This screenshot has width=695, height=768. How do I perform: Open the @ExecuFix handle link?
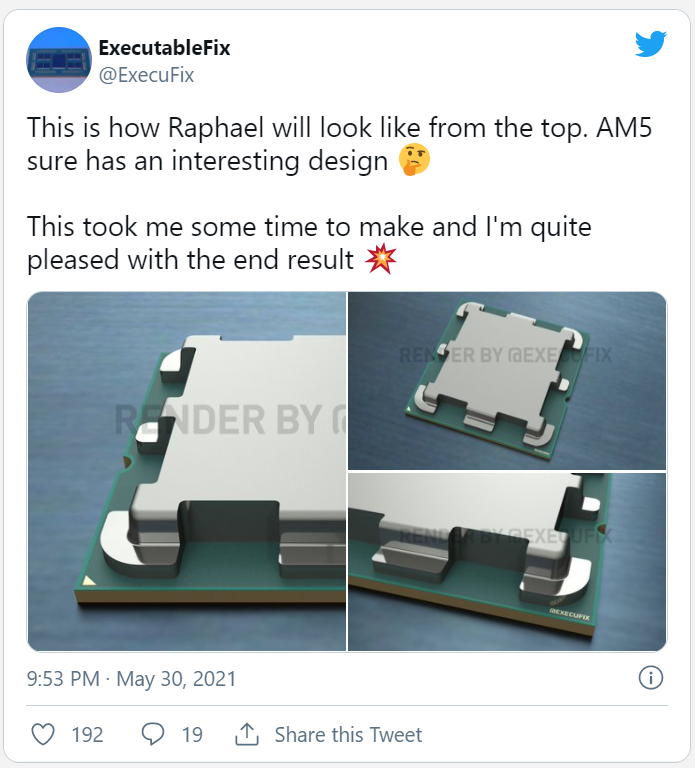pyautogui.click(x=146, y=75)
